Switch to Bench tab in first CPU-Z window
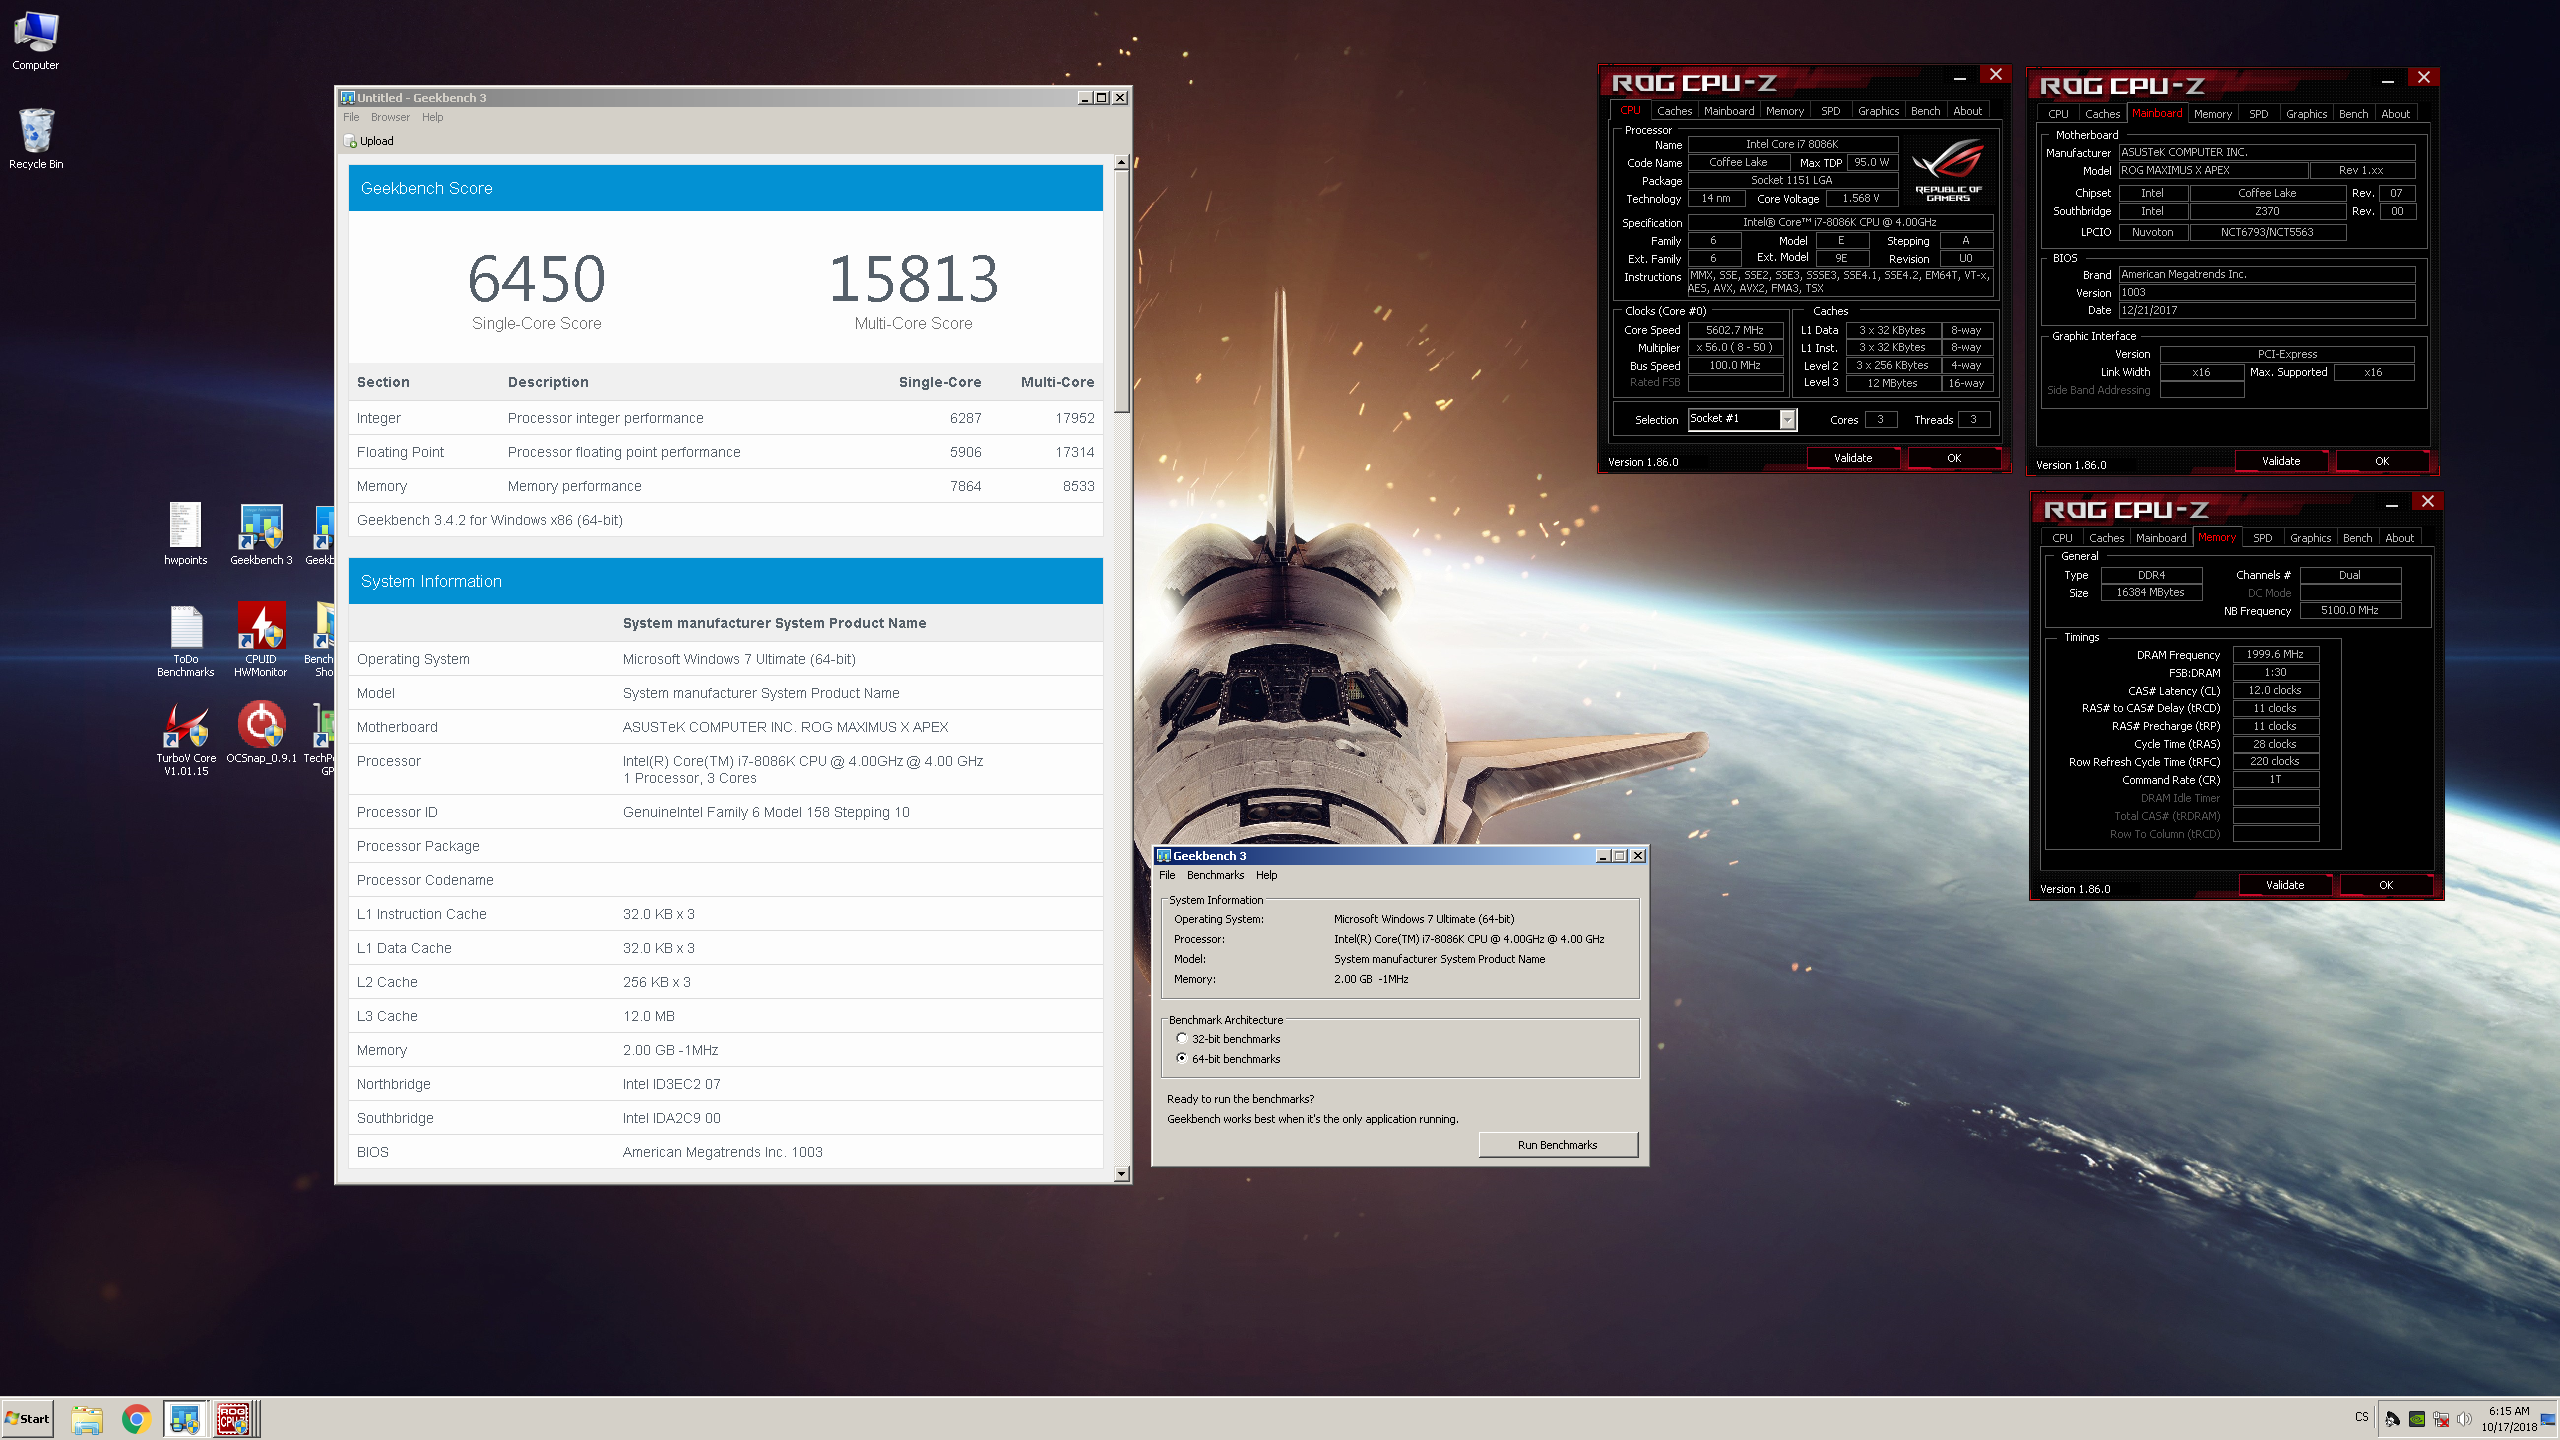 click(x=1925, y=111)
